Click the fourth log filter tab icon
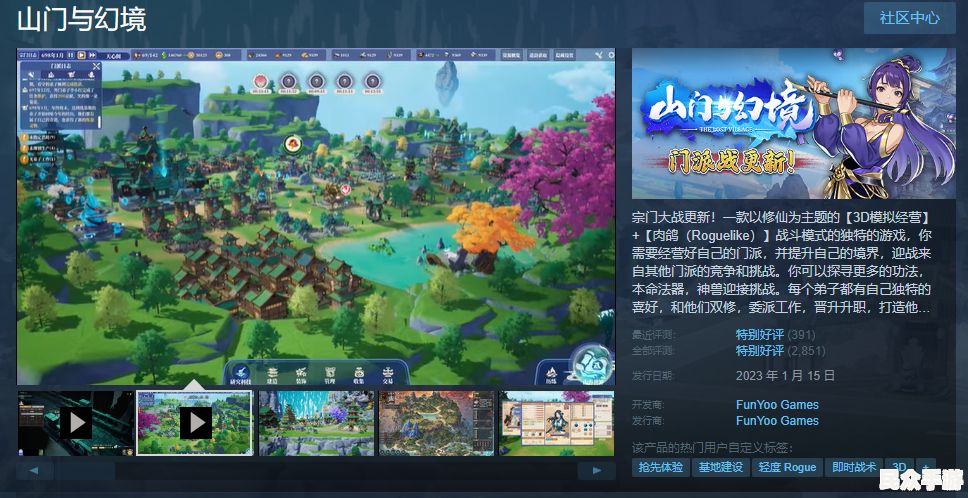This screenshot has width=968, height=498. (91, 77)
